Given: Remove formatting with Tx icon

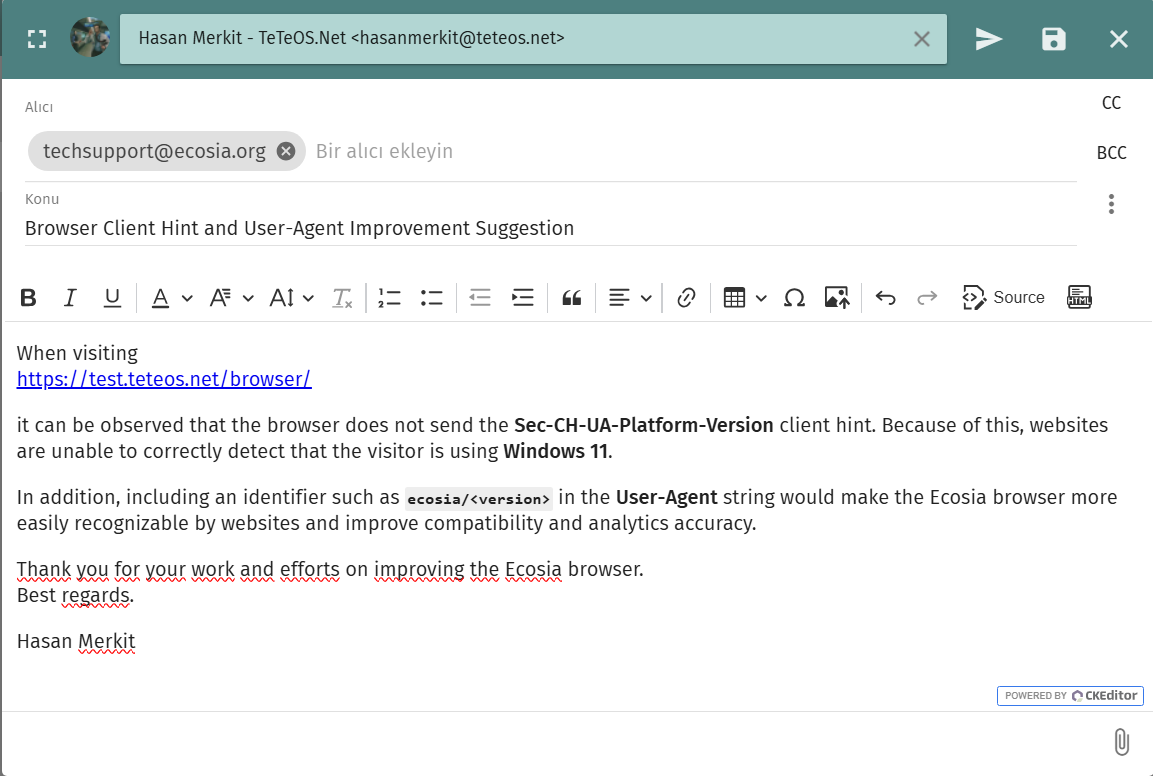Looking at the screenshot, I should click(x=342, y=298).
